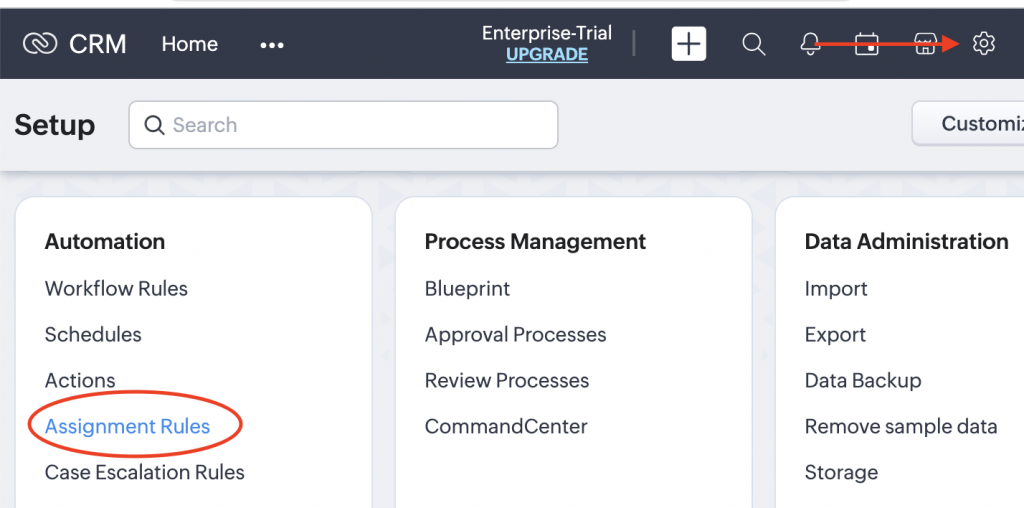The image size is (1024, 508).
Task: Go to the Home tab
Action: pos(190,44)
